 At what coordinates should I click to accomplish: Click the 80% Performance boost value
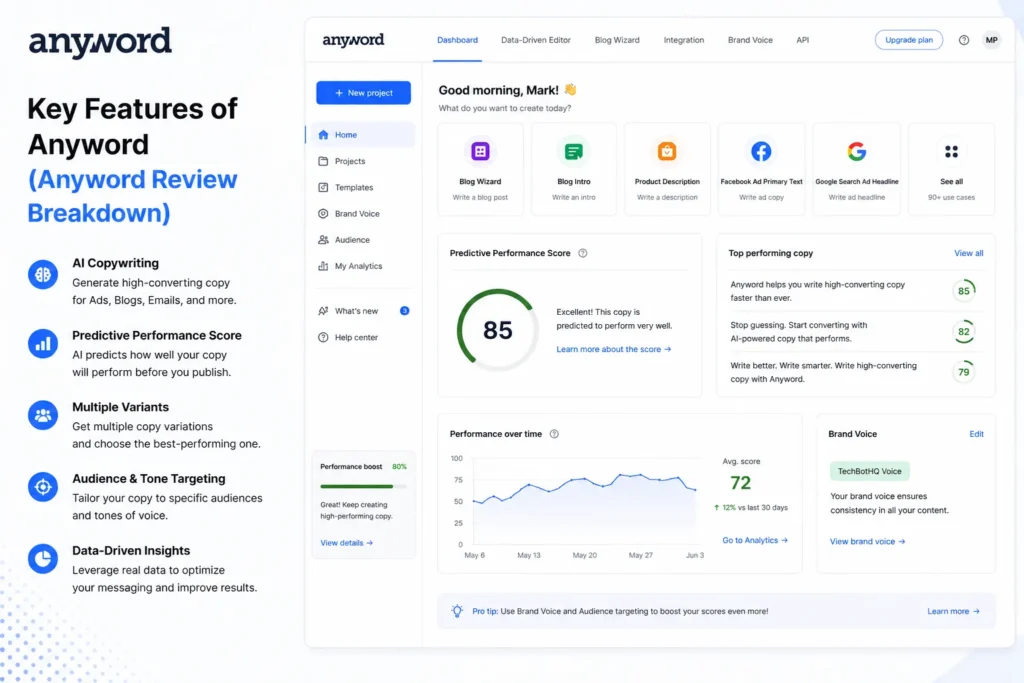(399, 467)
